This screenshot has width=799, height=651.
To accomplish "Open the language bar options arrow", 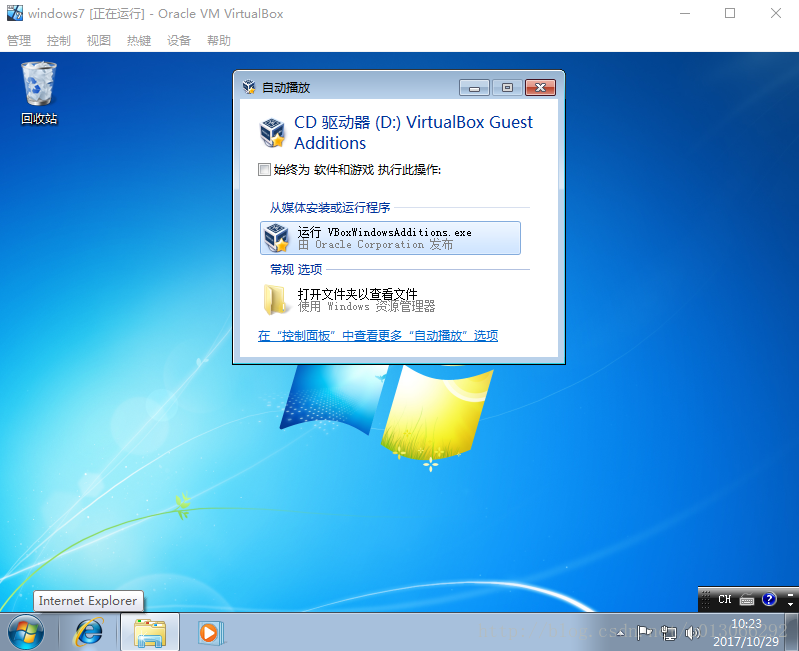I will click(x=790, y=604).
